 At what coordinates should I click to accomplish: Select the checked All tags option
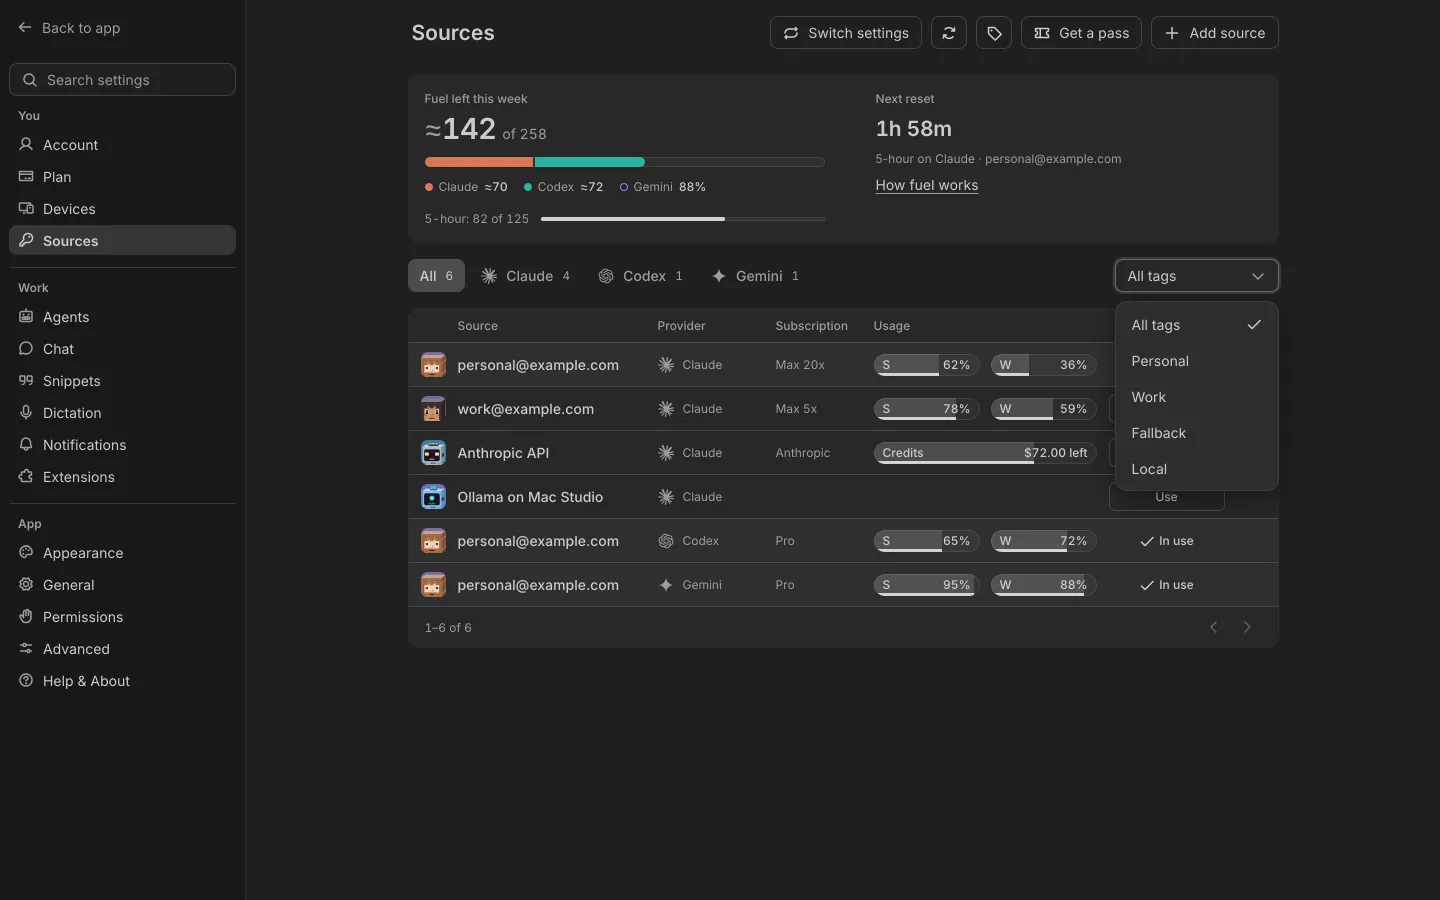pos(1196,325)
